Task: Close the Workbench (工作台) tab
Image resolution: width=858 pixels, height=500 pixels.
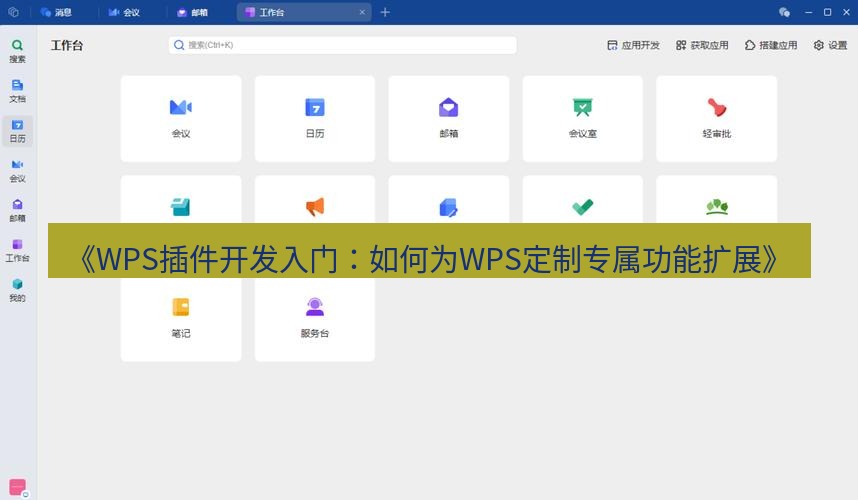Action: click(x=362, y=12)
